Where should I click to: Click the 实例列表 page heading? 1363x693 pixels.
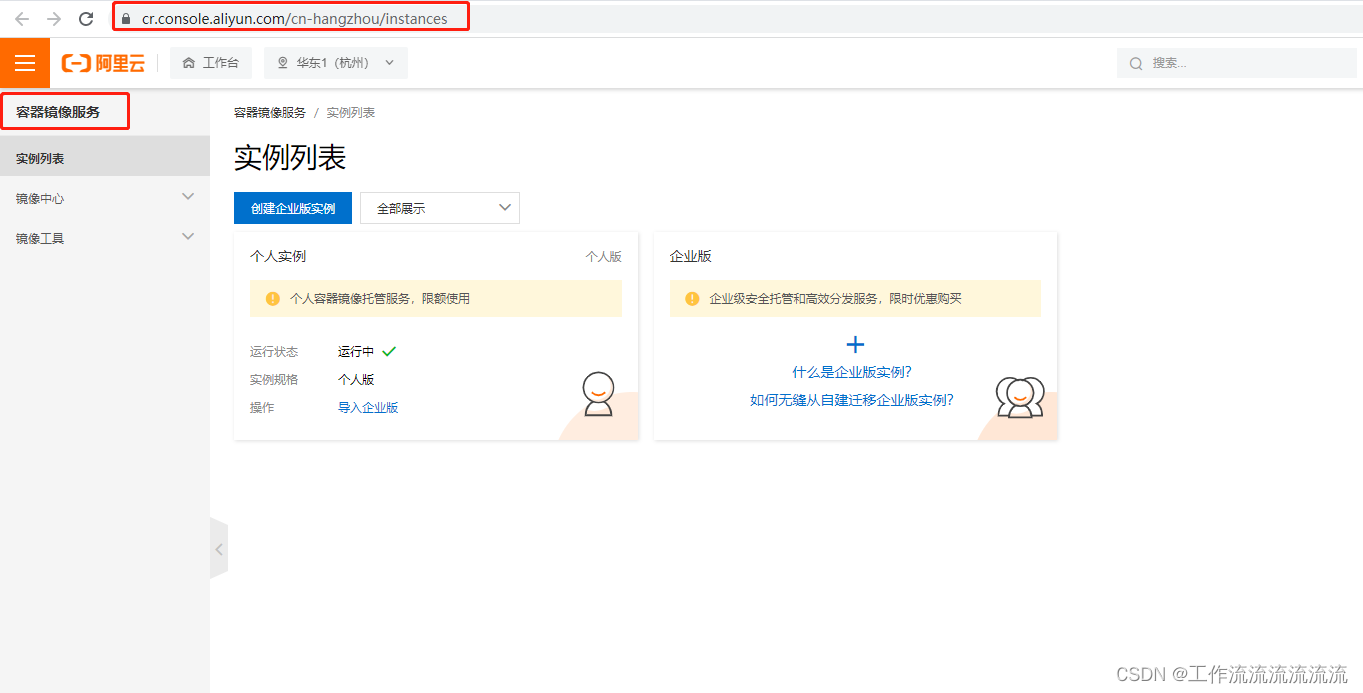point(290,158)
